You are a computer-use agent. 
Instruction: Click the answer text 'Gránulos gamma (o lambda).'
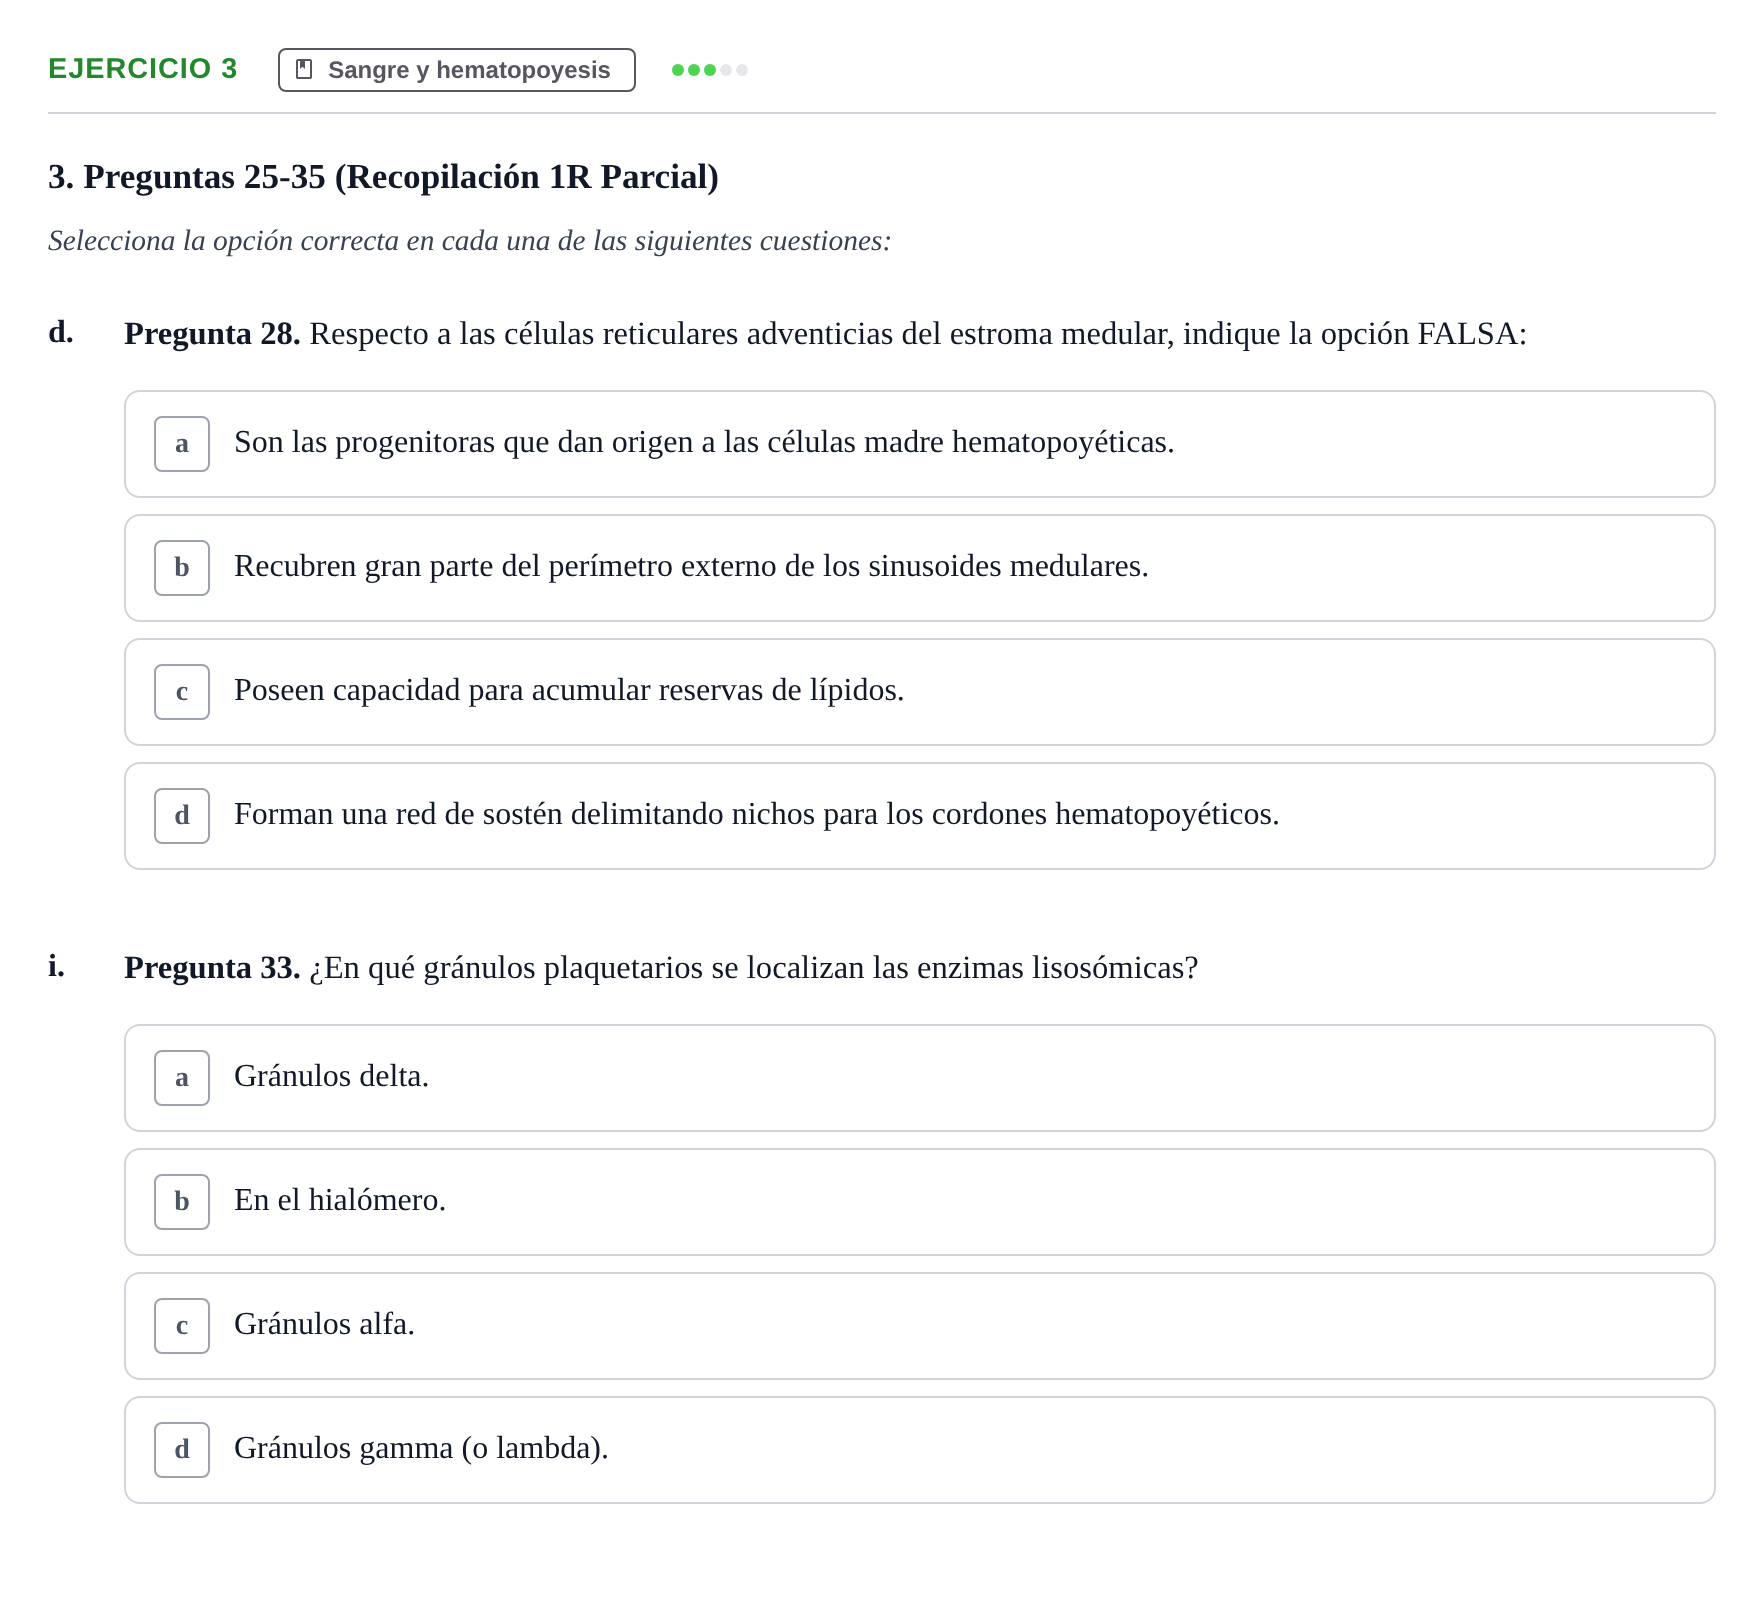point(421,1448)
